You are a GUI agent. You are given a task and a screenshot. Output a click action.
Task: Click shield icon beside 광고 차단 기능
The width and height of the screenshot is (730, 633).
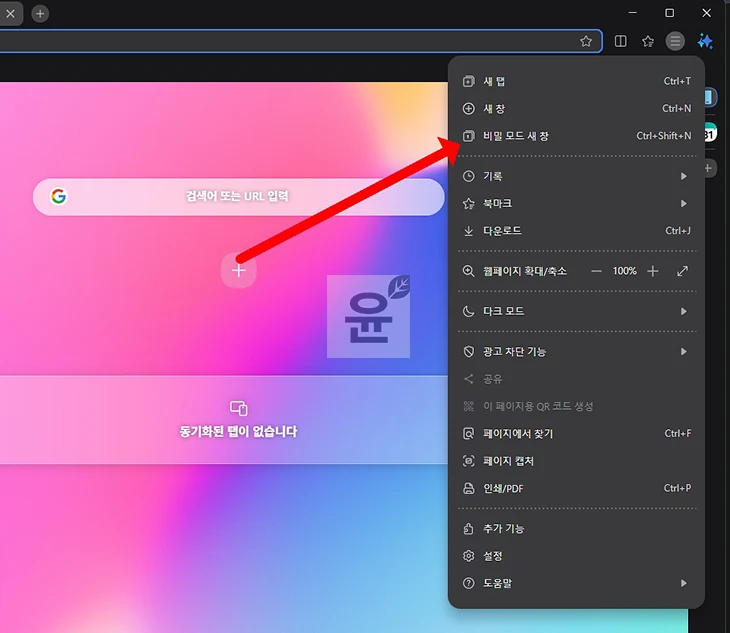click(x=468, y=351)
